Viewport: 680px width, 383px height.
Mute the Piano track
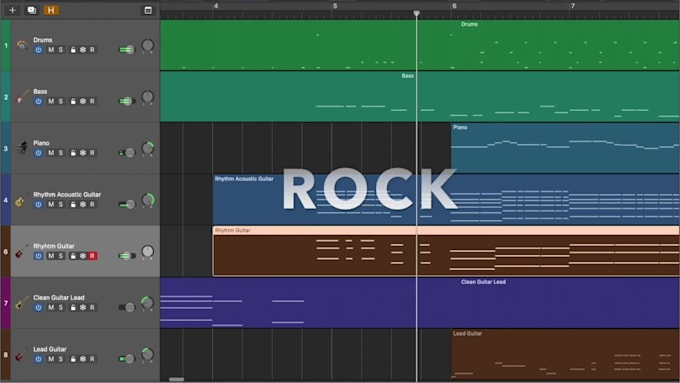click(51, 153)
